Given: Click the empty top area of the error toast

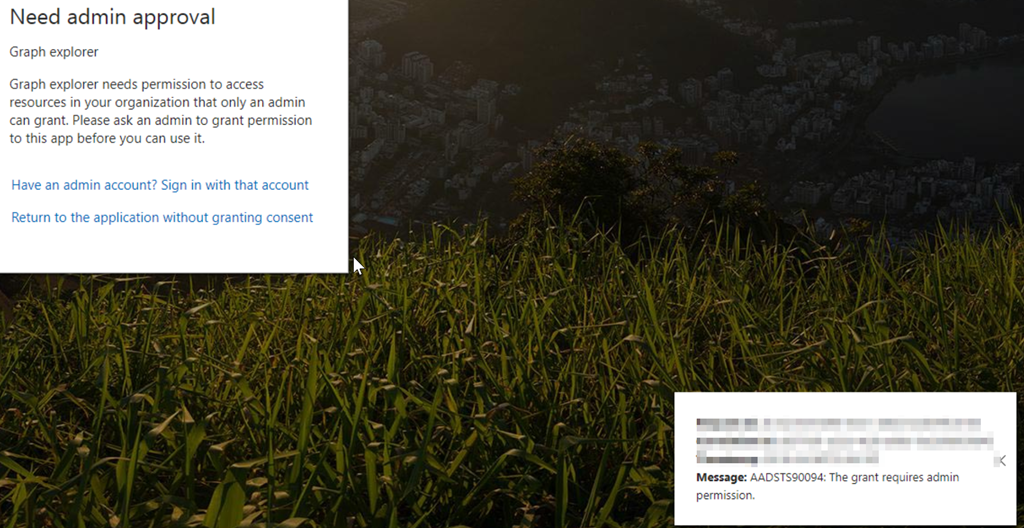Looking at the screenshot, I should (844, 404).
